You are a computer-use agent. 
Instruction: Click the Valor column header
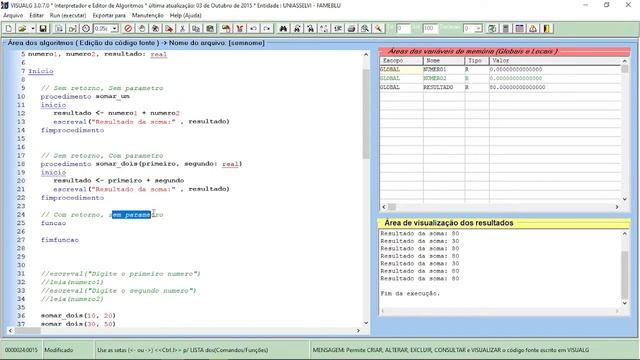[555, 60]
